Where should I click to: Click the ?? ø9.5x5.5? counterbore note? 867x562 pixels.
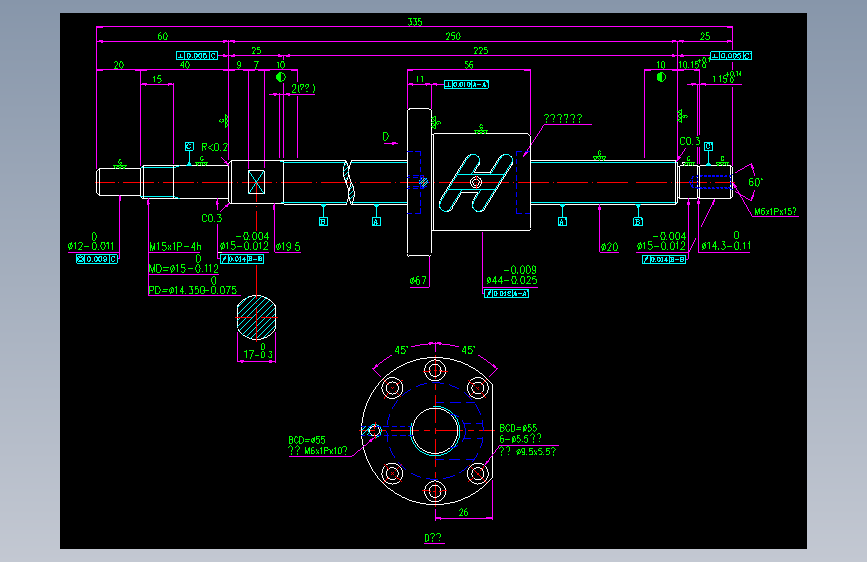coord(527,451)
